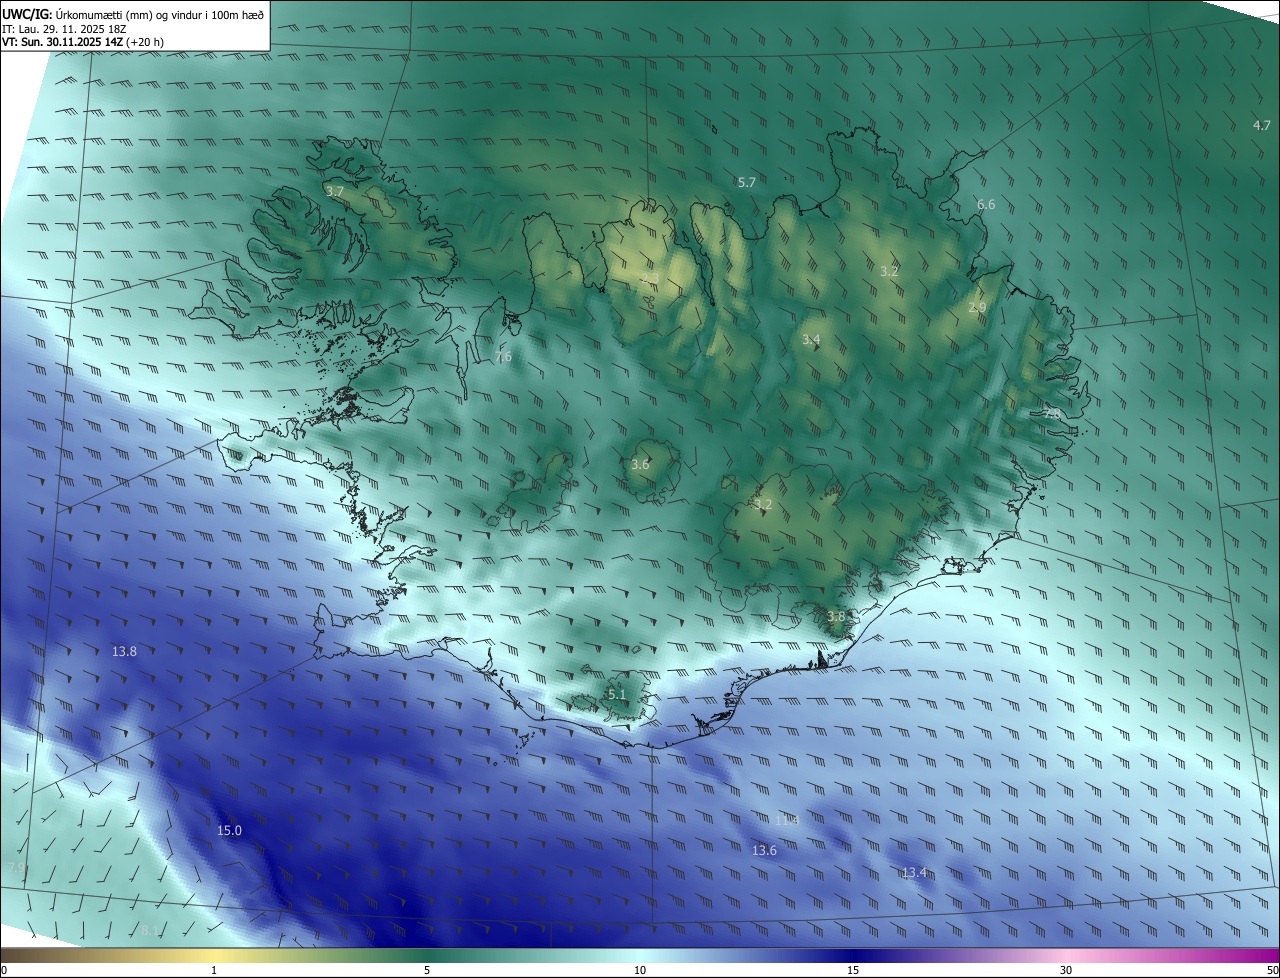Viewport: 1280px width, 978px height.
Task: Click the 7.6 value label
Action: click(503, 357)
